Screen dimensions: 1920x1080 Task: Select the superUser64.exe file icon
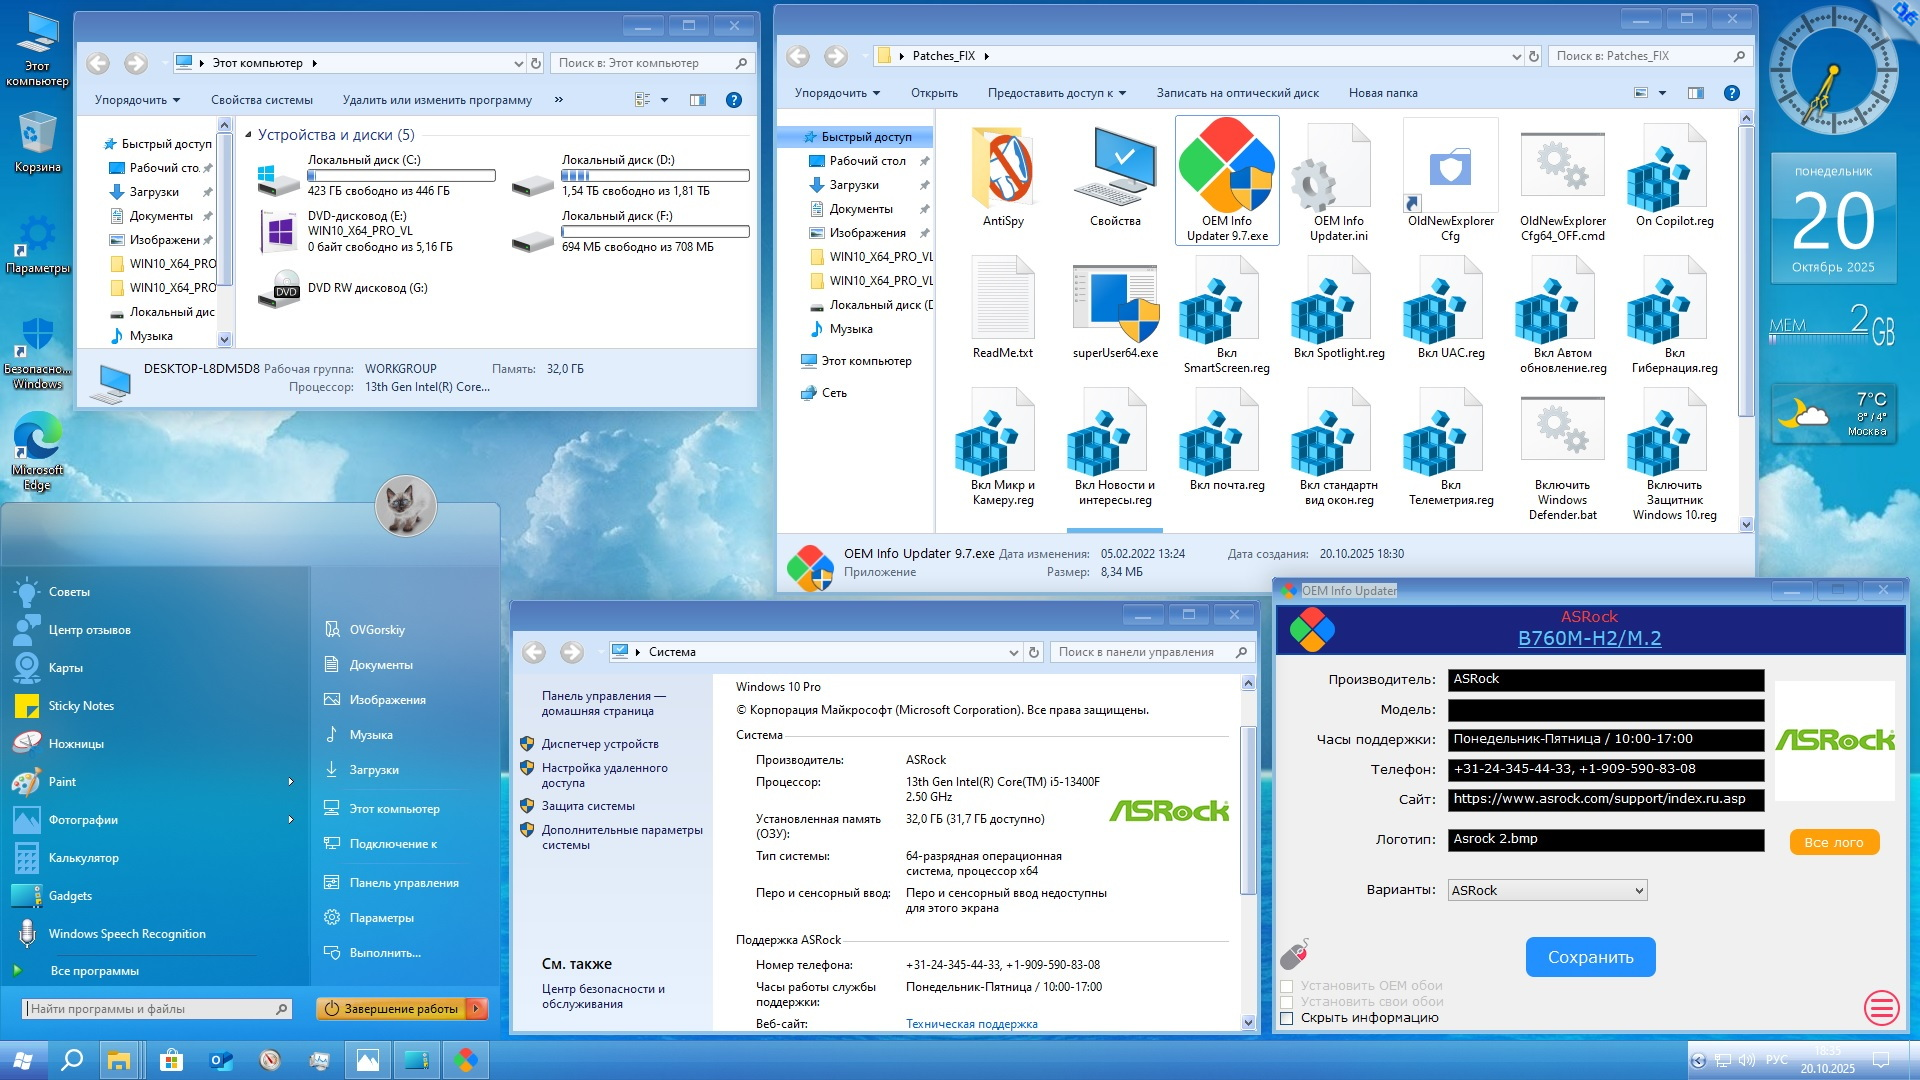[1115, 302]
